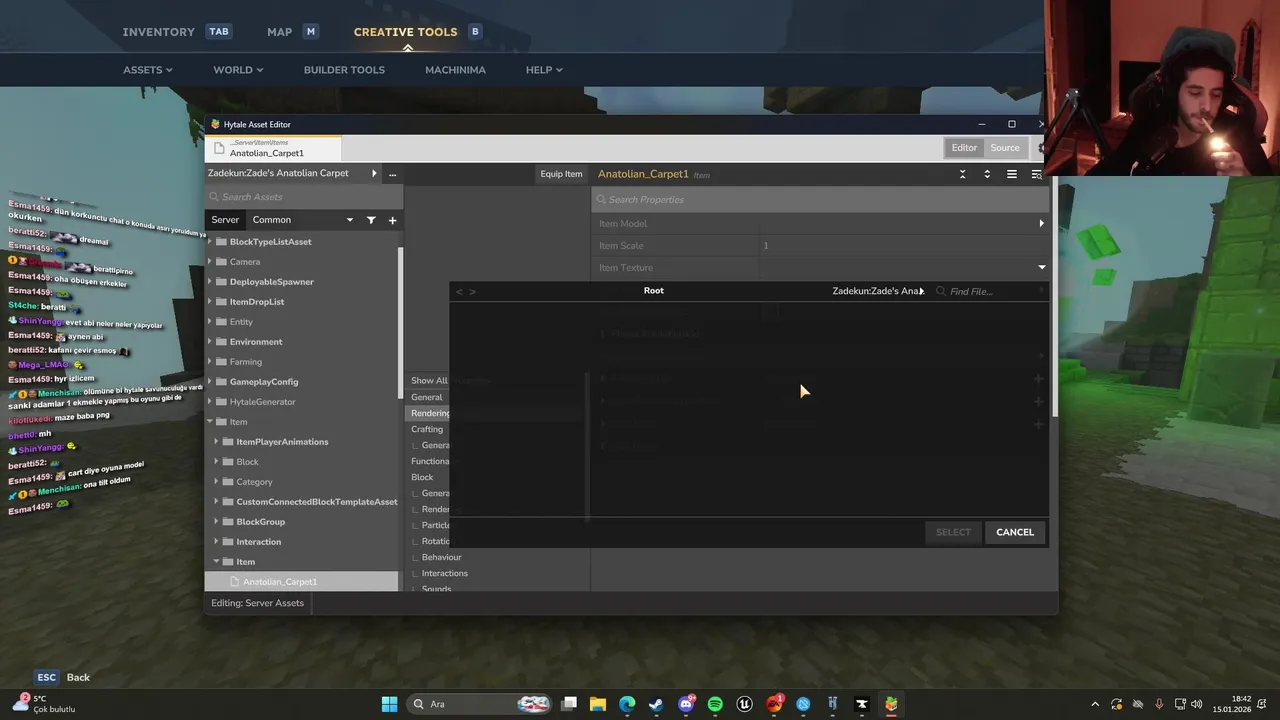Click the ESC Back button

[63, 677]
